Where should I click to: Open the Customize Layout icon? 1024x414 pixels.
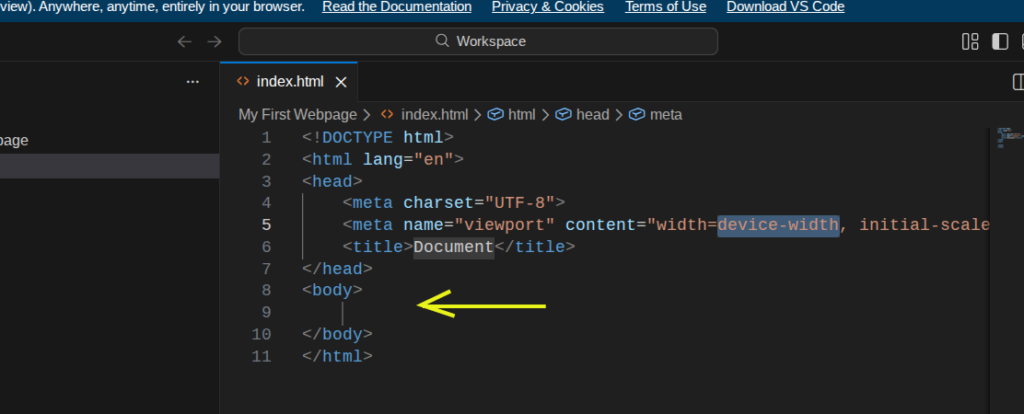(969, 41)
